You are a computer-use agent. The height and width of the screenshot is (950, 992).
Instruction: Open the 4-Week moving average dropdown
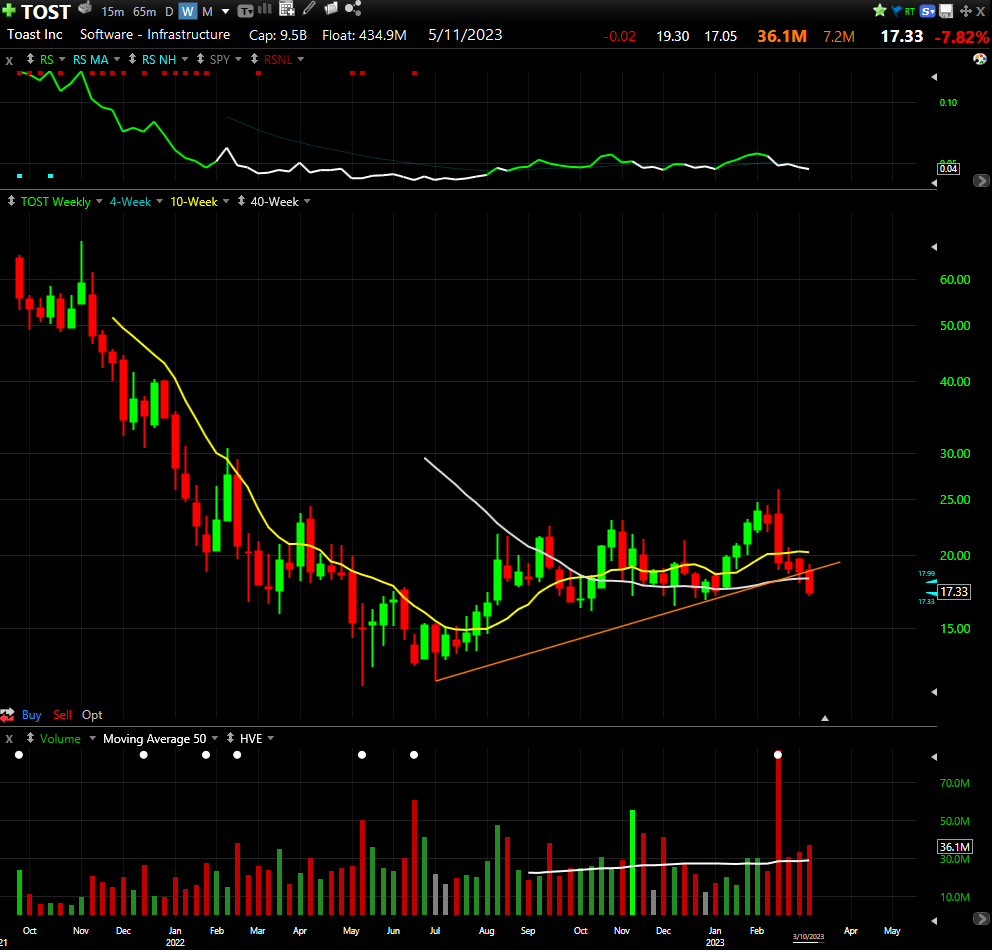(159, 201)
